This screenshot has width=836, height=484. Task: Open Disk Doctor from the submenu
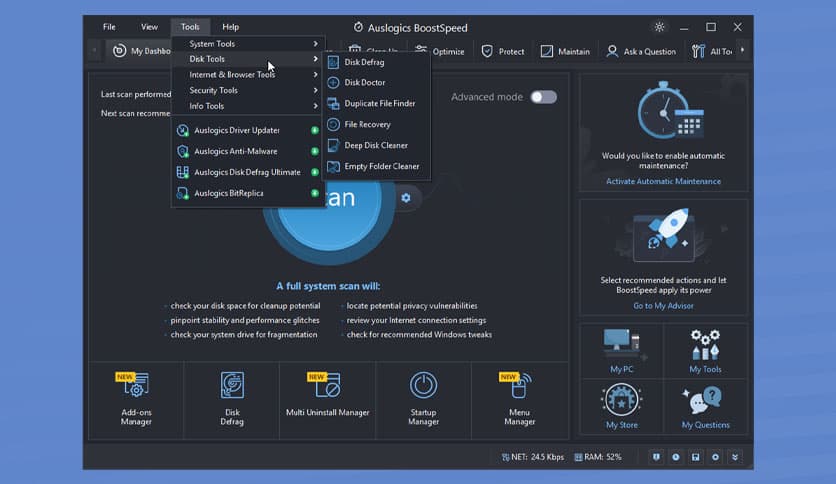[x=376, y=83]
